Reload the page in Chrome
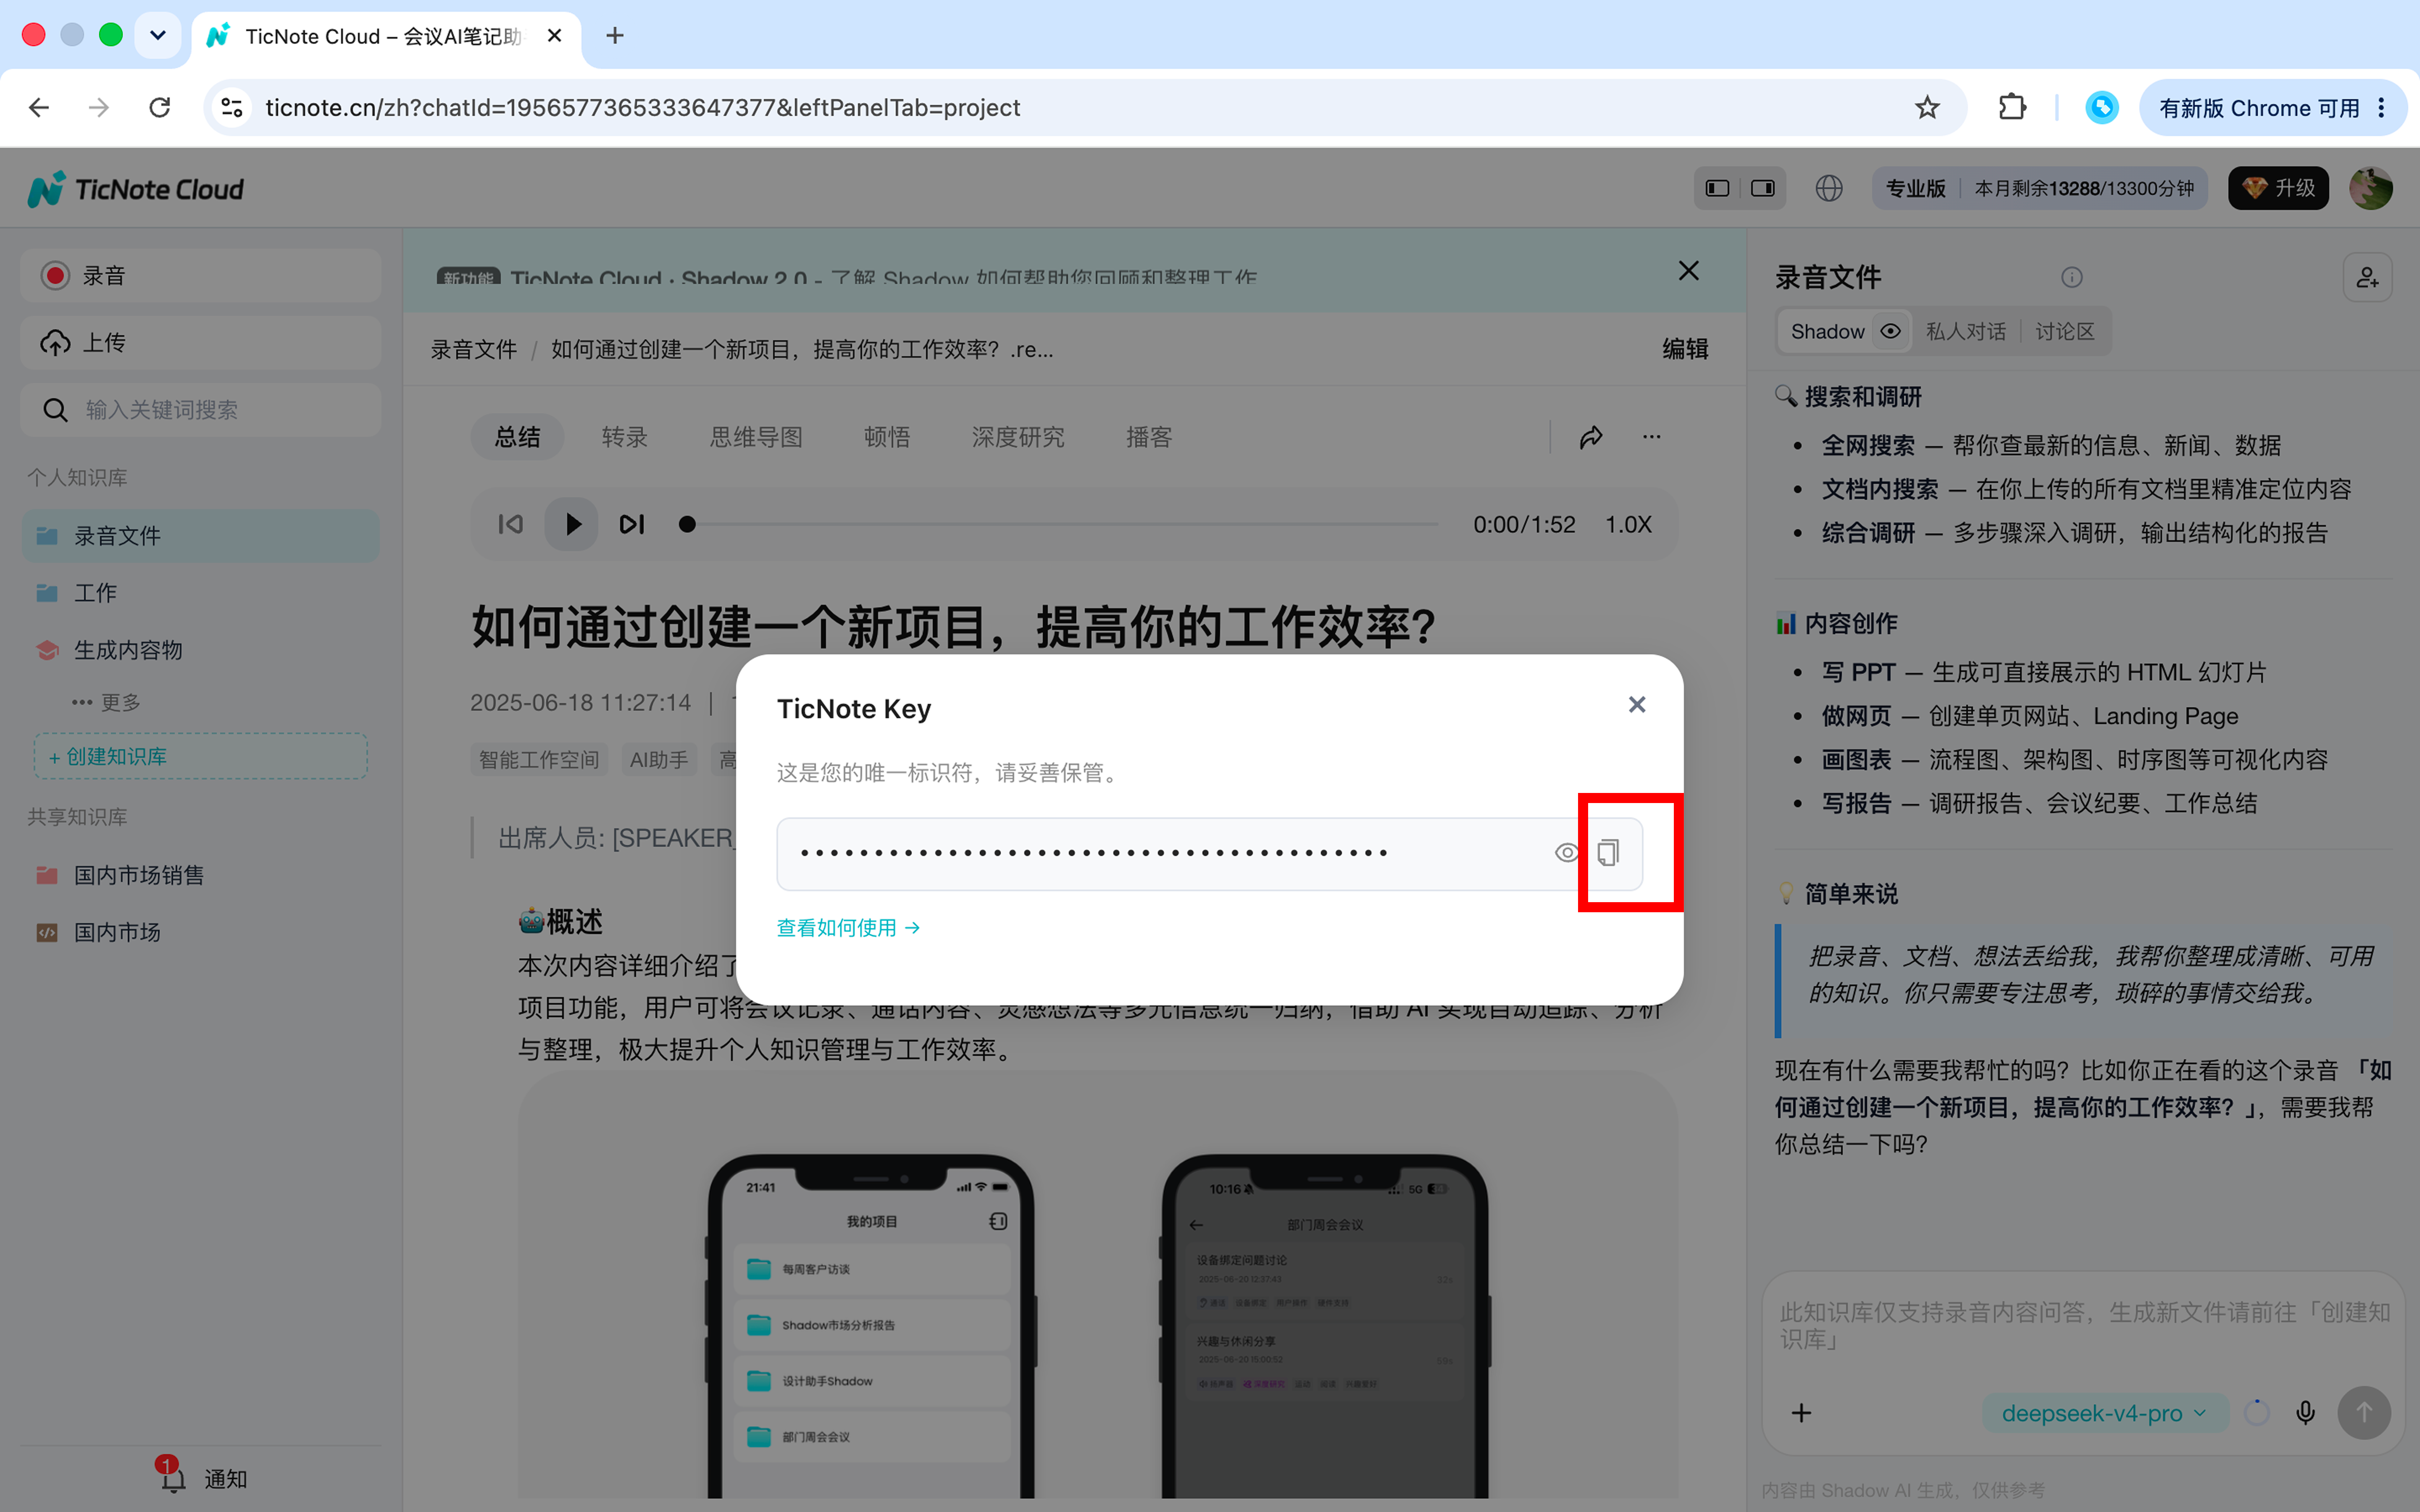The height and width of the screenshot is (1512, 2420). [160, 107]
